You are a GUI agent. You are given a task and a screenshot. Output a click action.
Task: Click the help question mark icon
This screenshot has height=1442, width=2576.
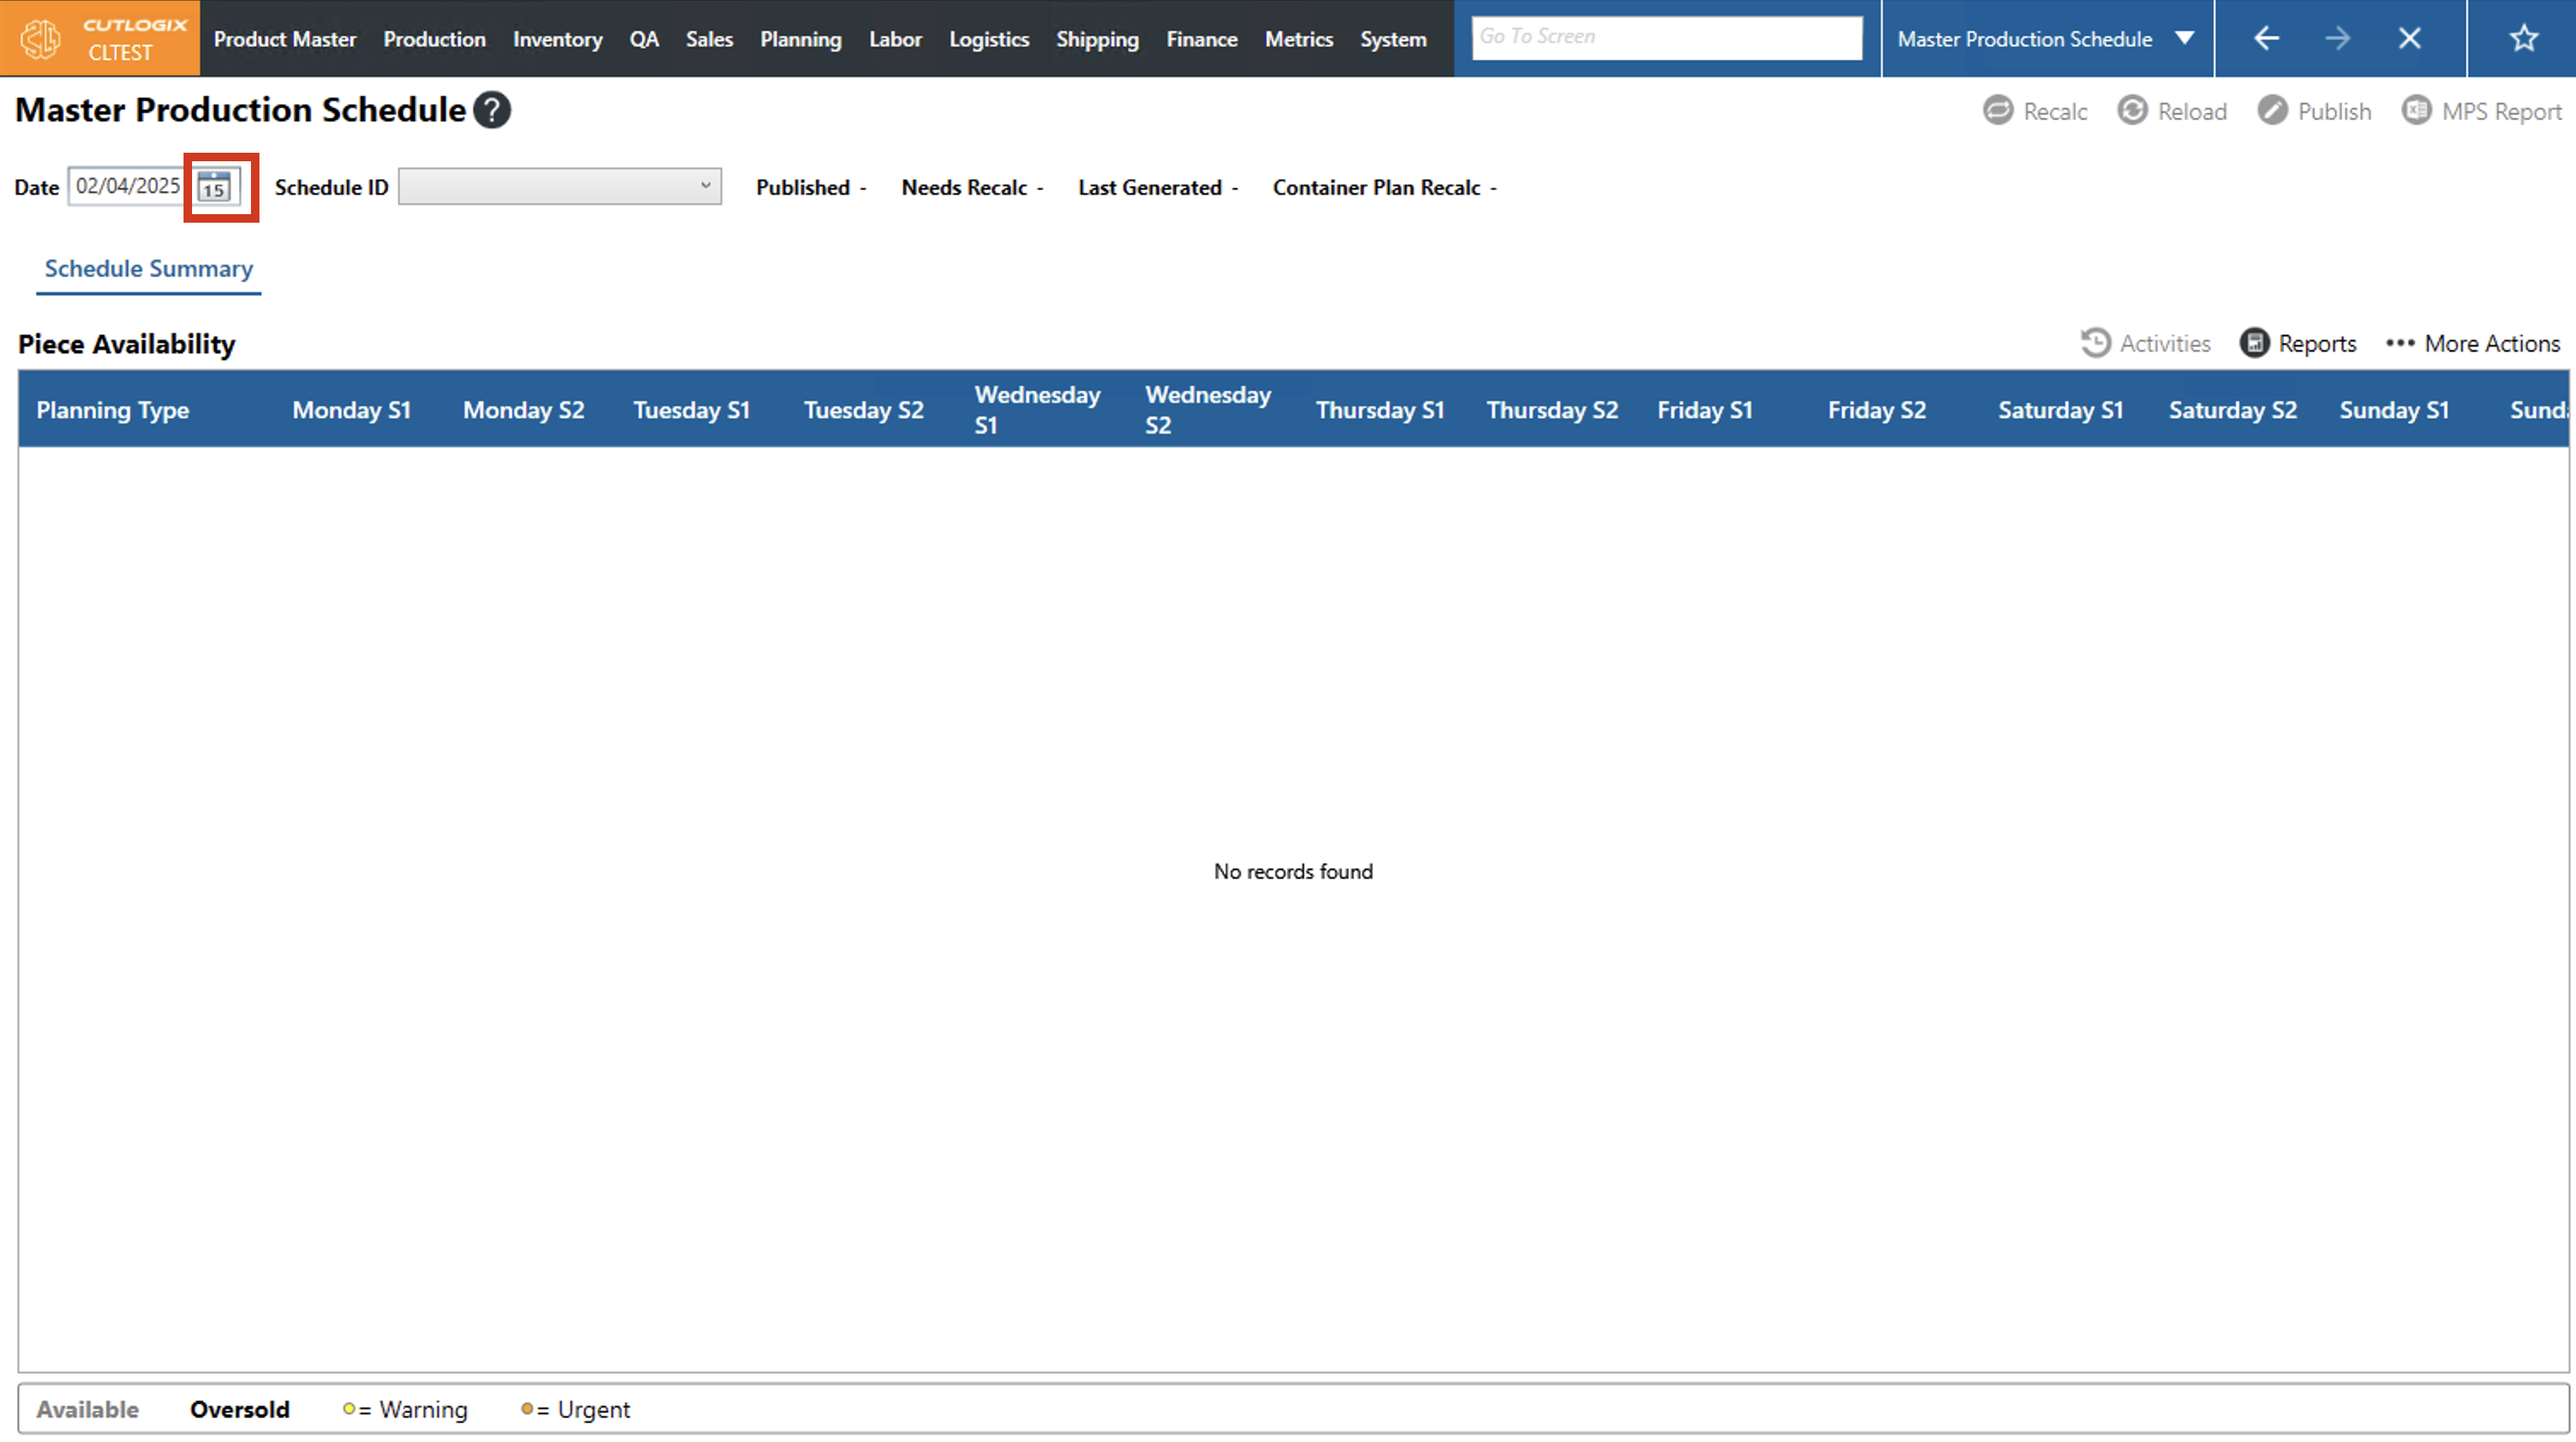tap(492, 110)
